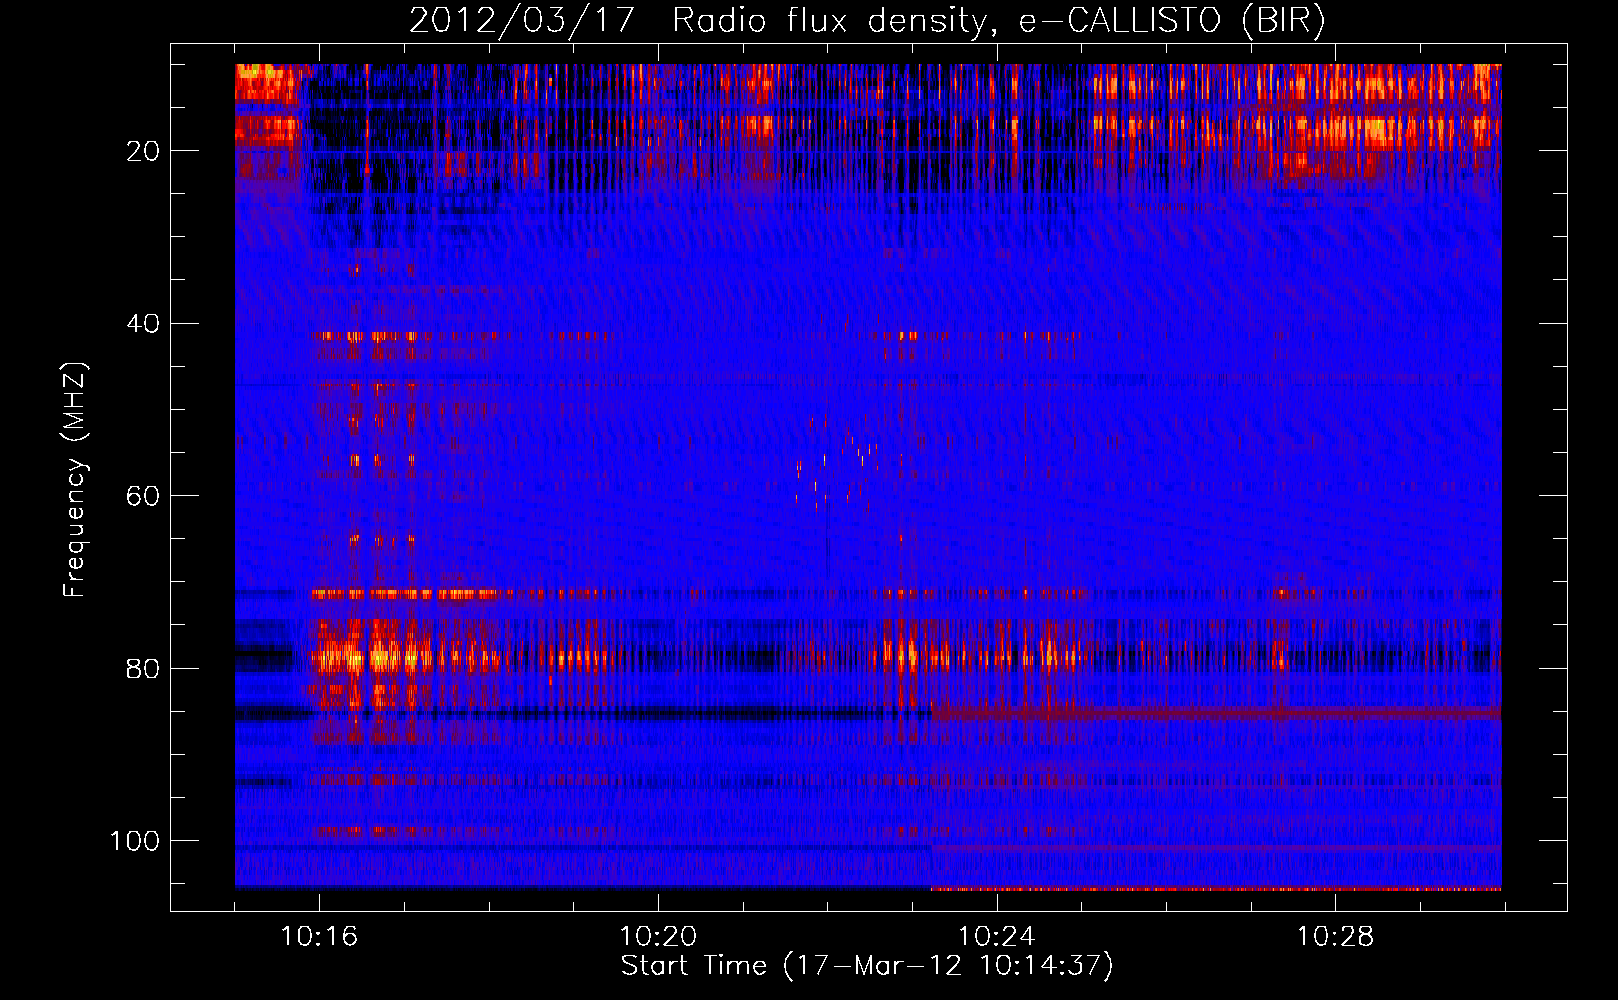Click the '10:28' time tick label
Viewport: 1618px width, 1000px height.
pos(1336,937)
